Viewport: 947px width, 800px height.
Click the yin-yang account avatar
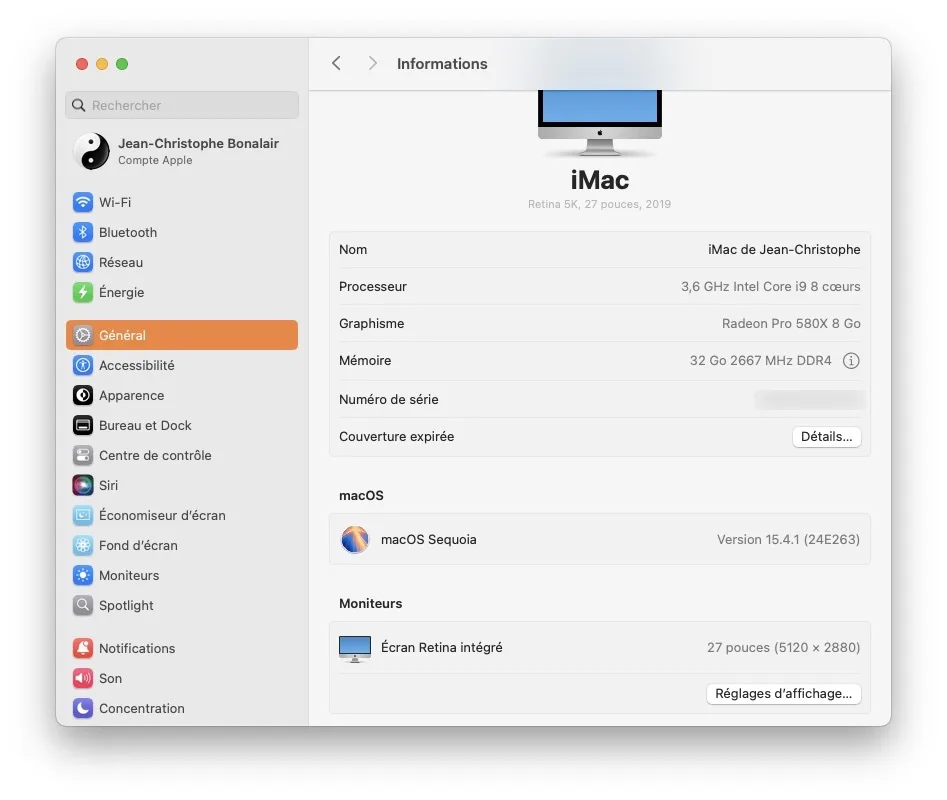92,151
